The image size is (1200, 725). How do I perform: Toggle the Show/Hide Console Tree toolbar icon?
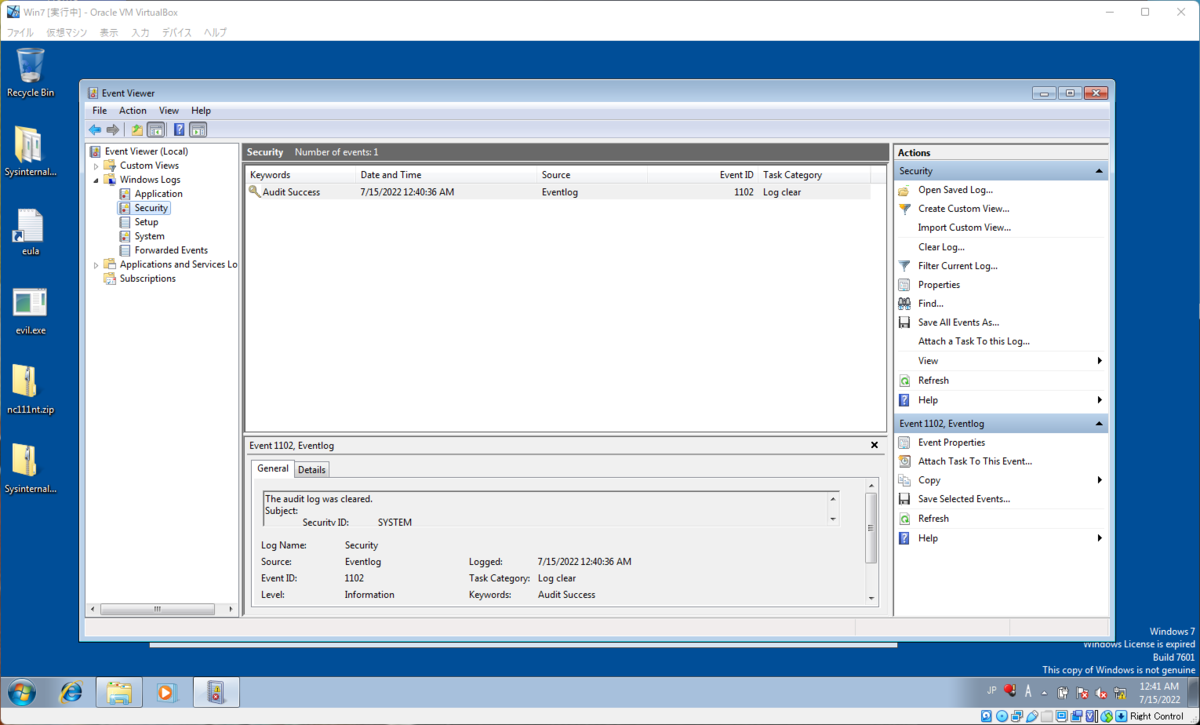point(156,130)
